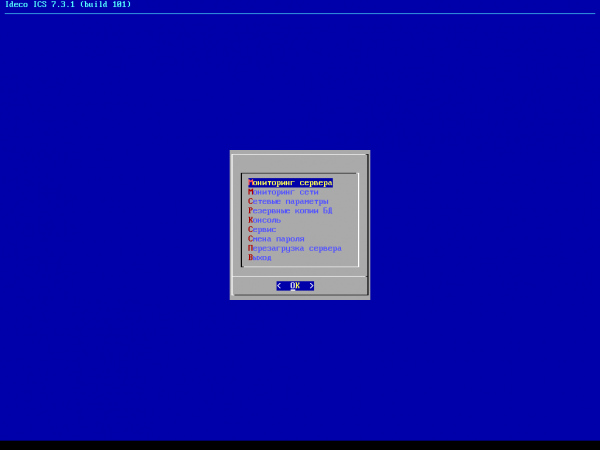
Task: Click right angle bracket of OK button
Action: coord(311,286)
